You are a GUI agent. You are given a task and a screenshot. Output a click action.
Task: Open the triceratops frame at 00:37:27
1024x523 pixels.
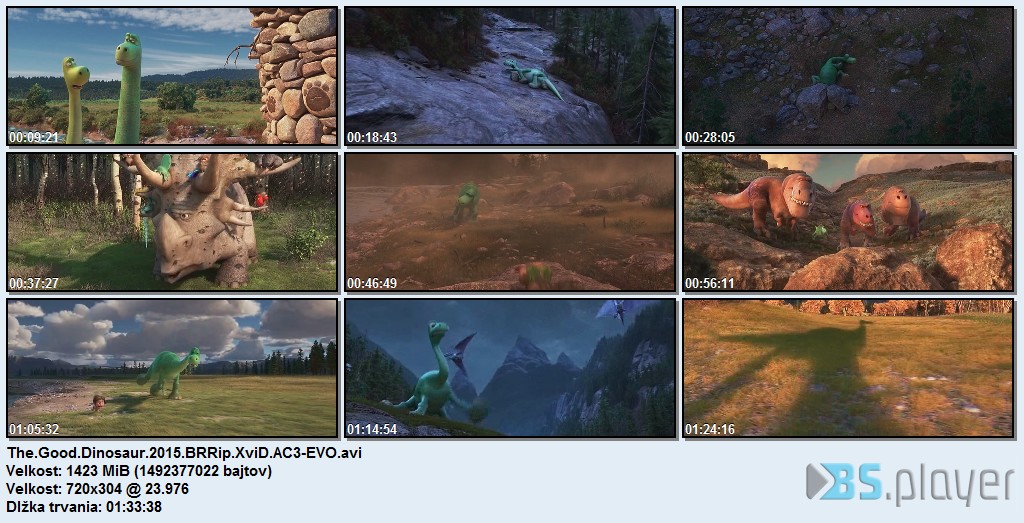tap(172, 222)
